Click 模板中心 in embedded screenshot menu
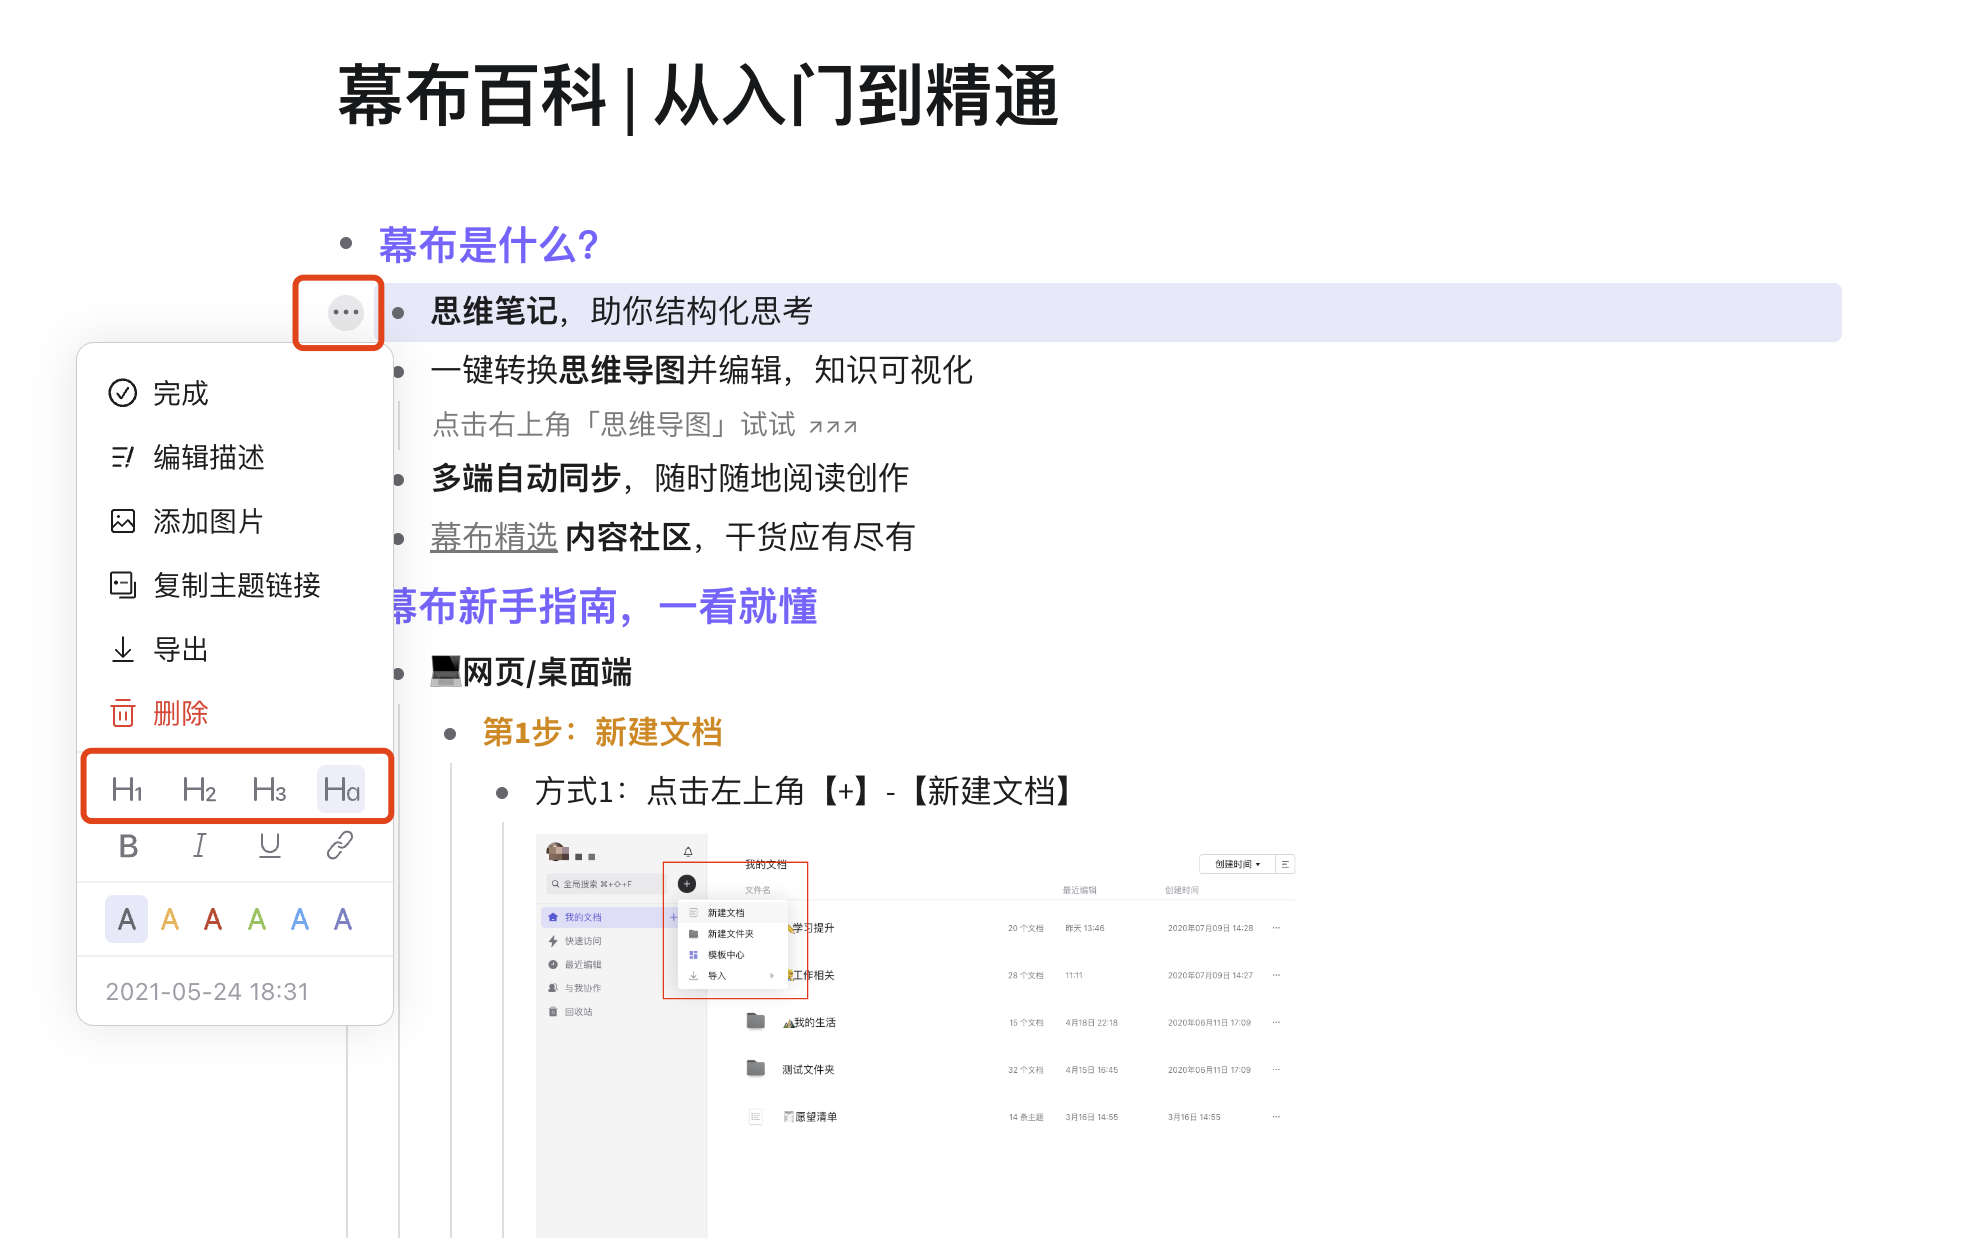Image resolution: width=1970 pixels, height=1238 pixels. point(726,955)
